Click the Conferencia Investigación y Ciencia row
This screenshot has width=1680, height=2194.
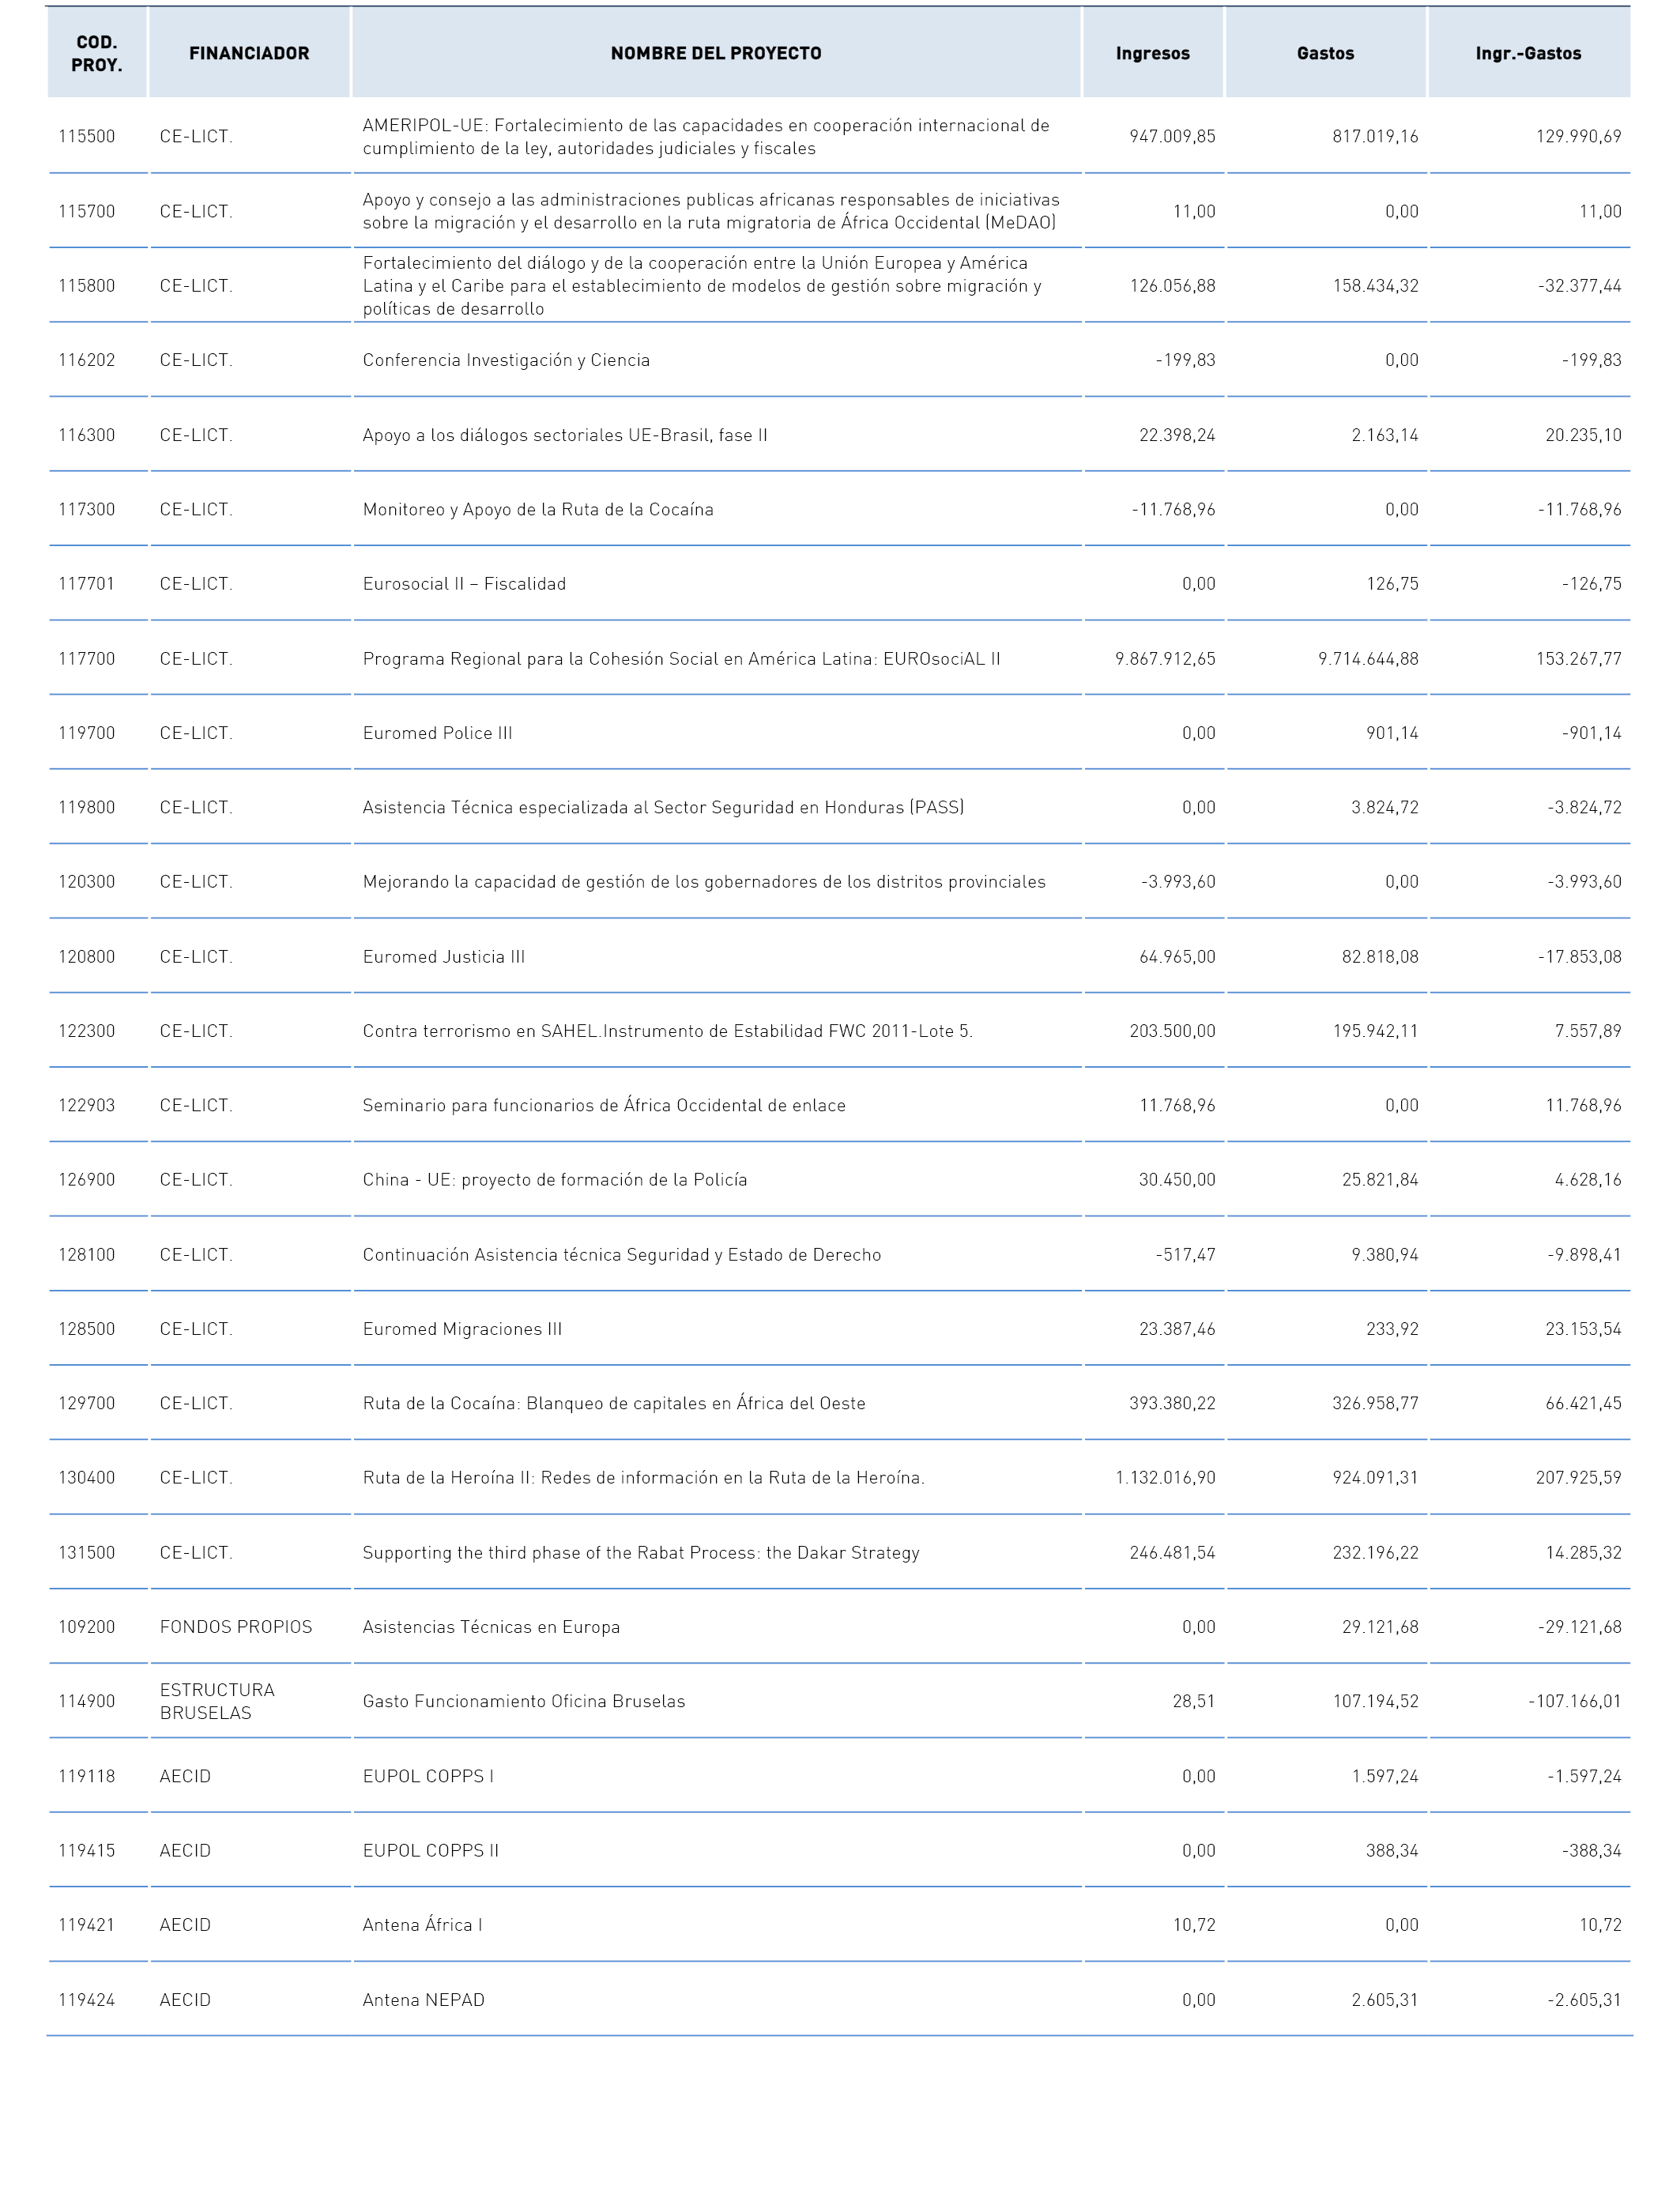(839, 360)
